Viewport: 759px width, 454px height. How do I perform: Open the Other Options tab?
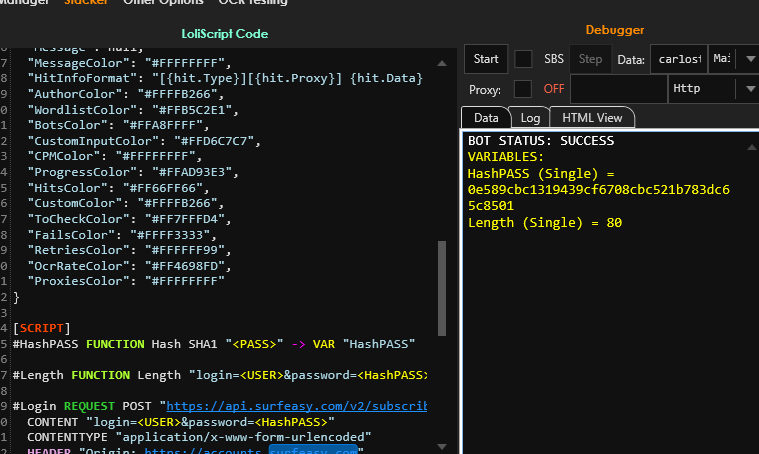tap(163, 2)
